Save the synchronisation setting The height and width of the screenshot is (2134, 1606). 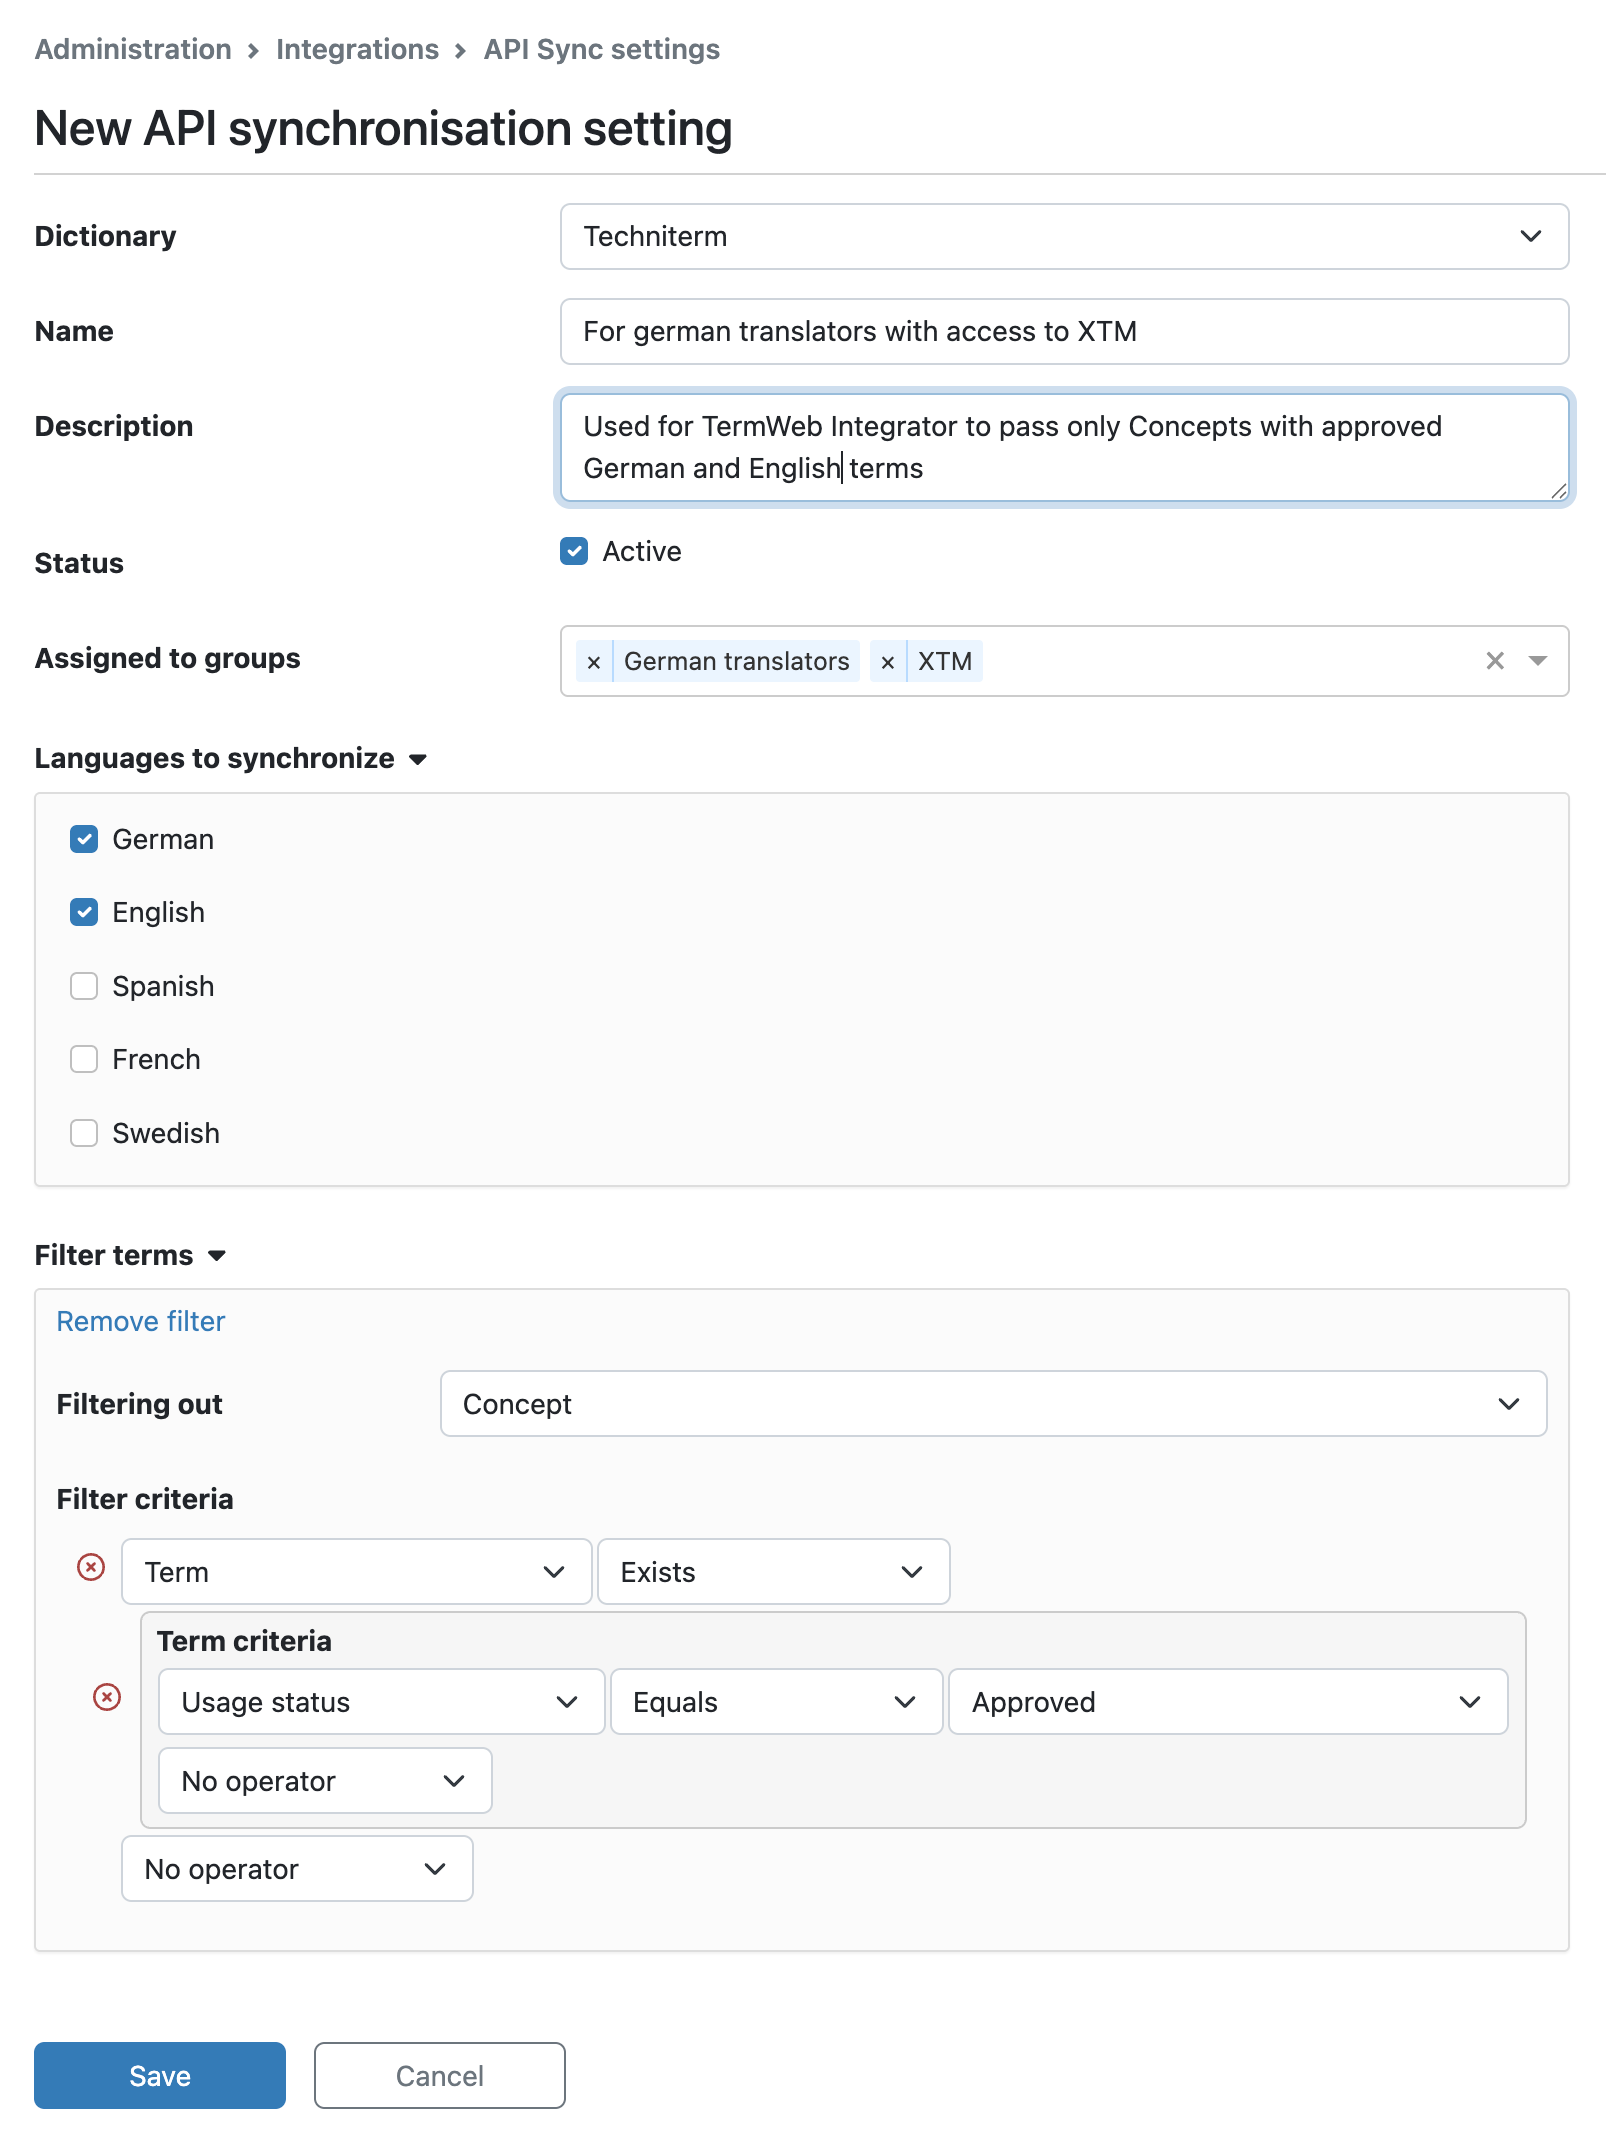tap(160, 2076)
